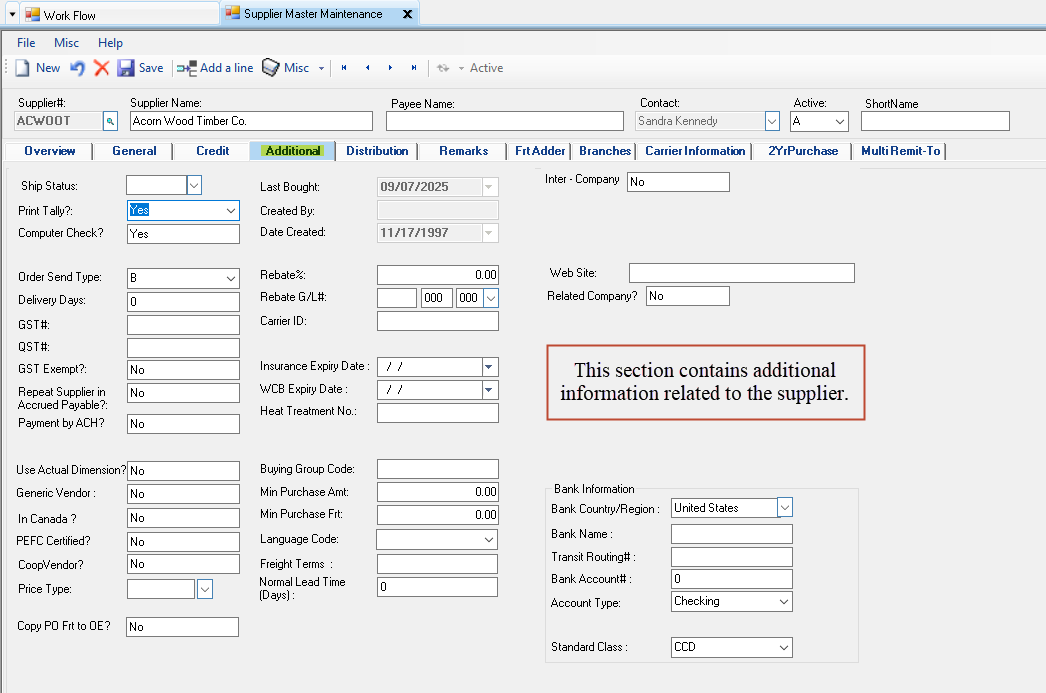Expand the Bank Country/Region dropdown
The image size is (1046, 693).
point(785,508)
